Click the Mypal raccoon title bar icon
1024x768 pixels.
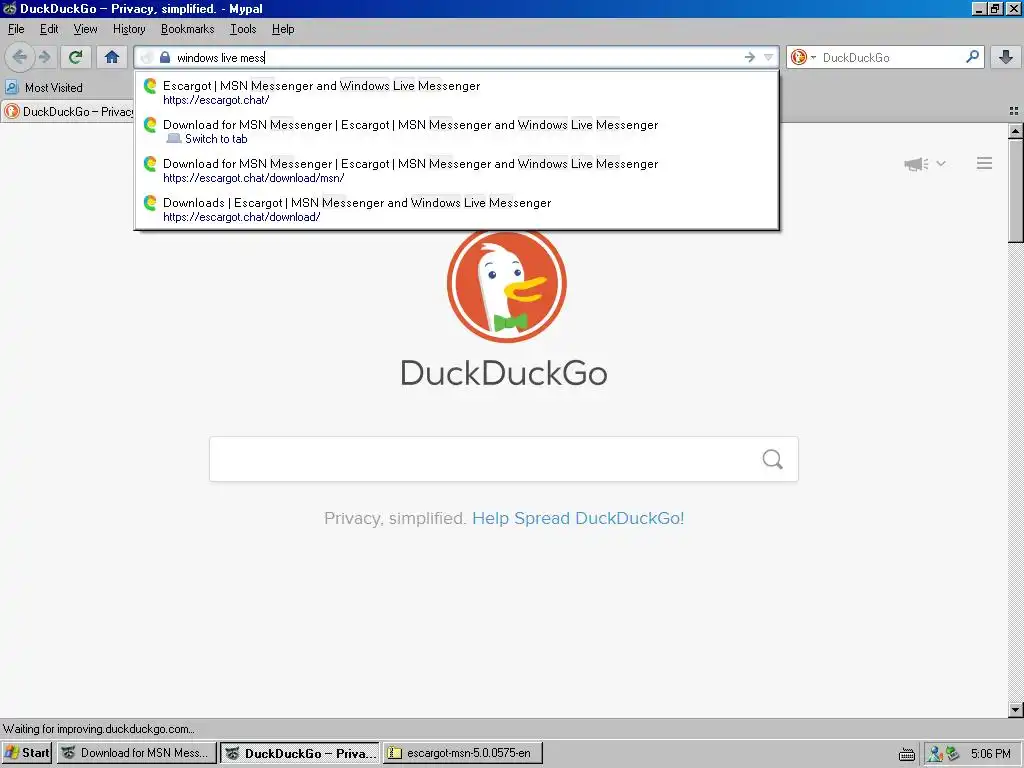click(9, 8)
